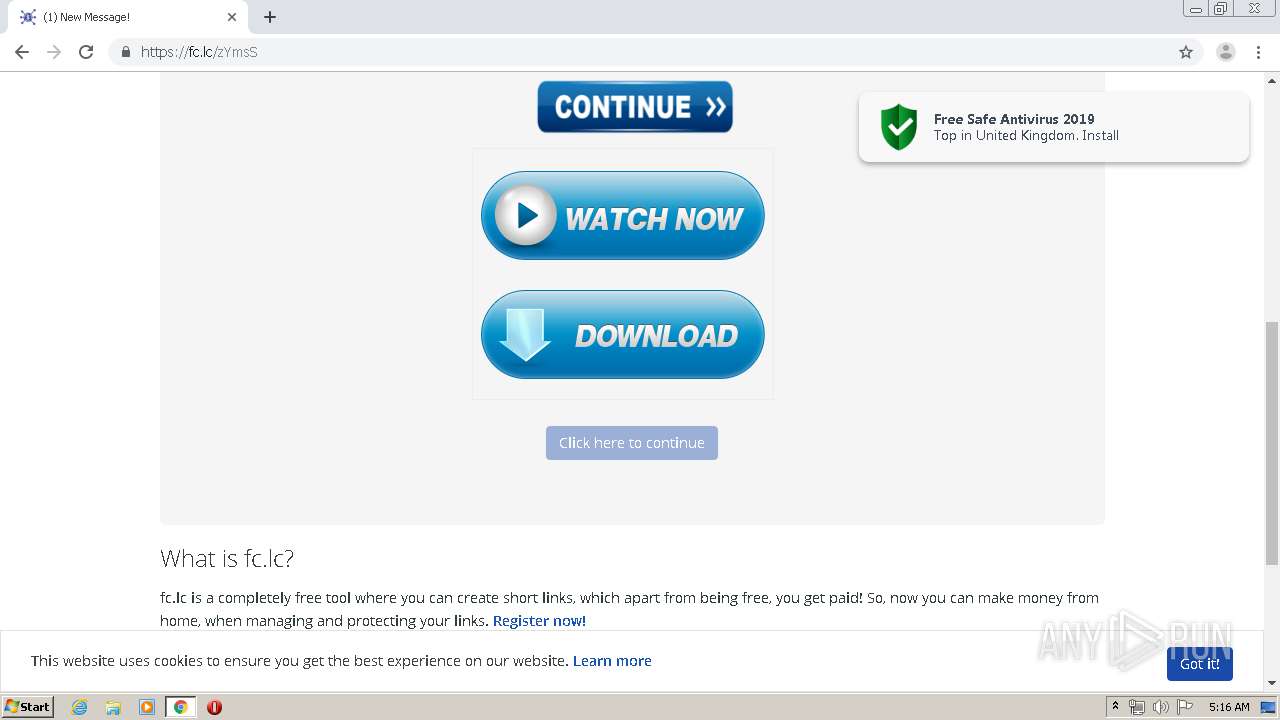Viewport: 1280px width, 720px height.
Task: View site info via padlock icon
Action: (125, 52)
